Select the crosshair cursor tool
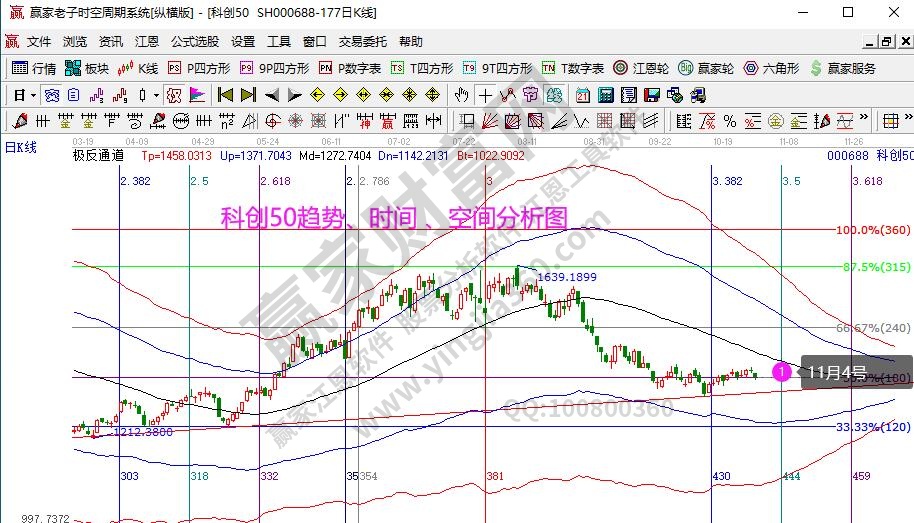914x523 pixels. point(485,95)
